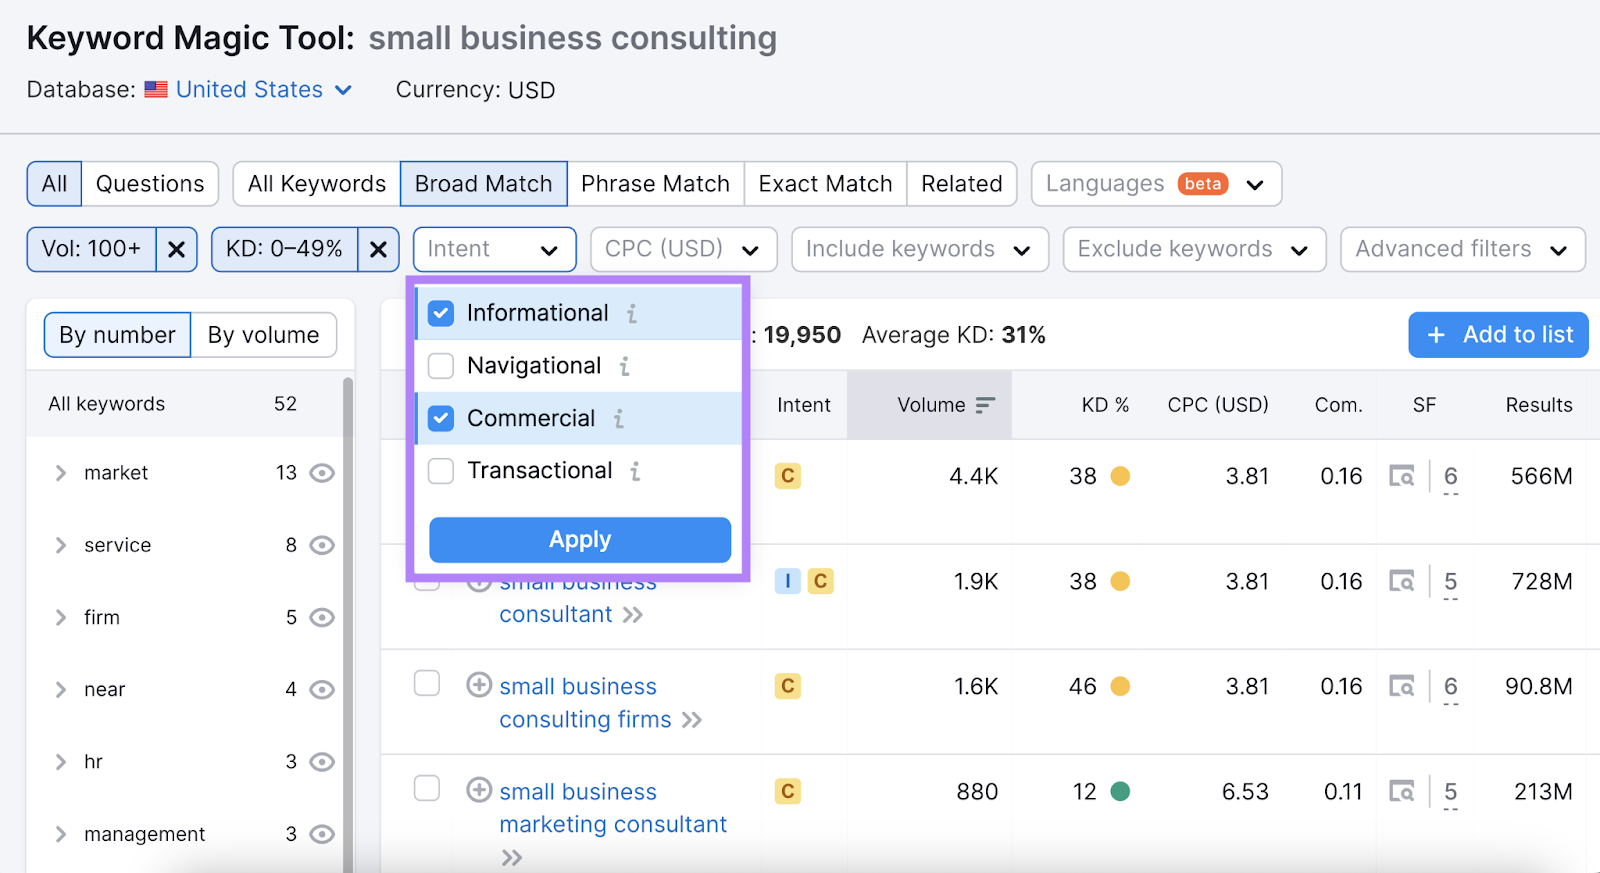
Task: Toggle visibility eye for service group
Action: point(322,545)
